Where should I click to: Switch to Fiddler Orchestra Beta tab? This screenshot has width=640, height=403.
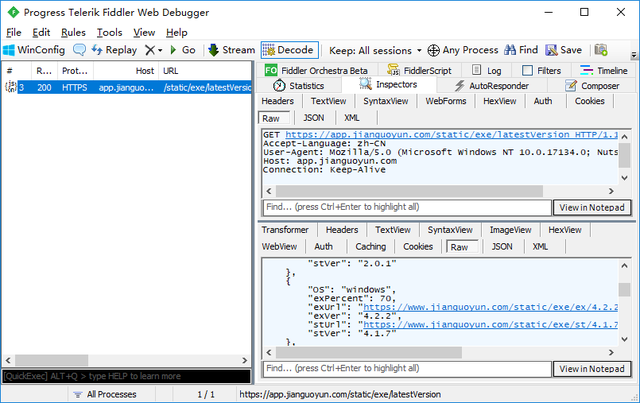317,71
